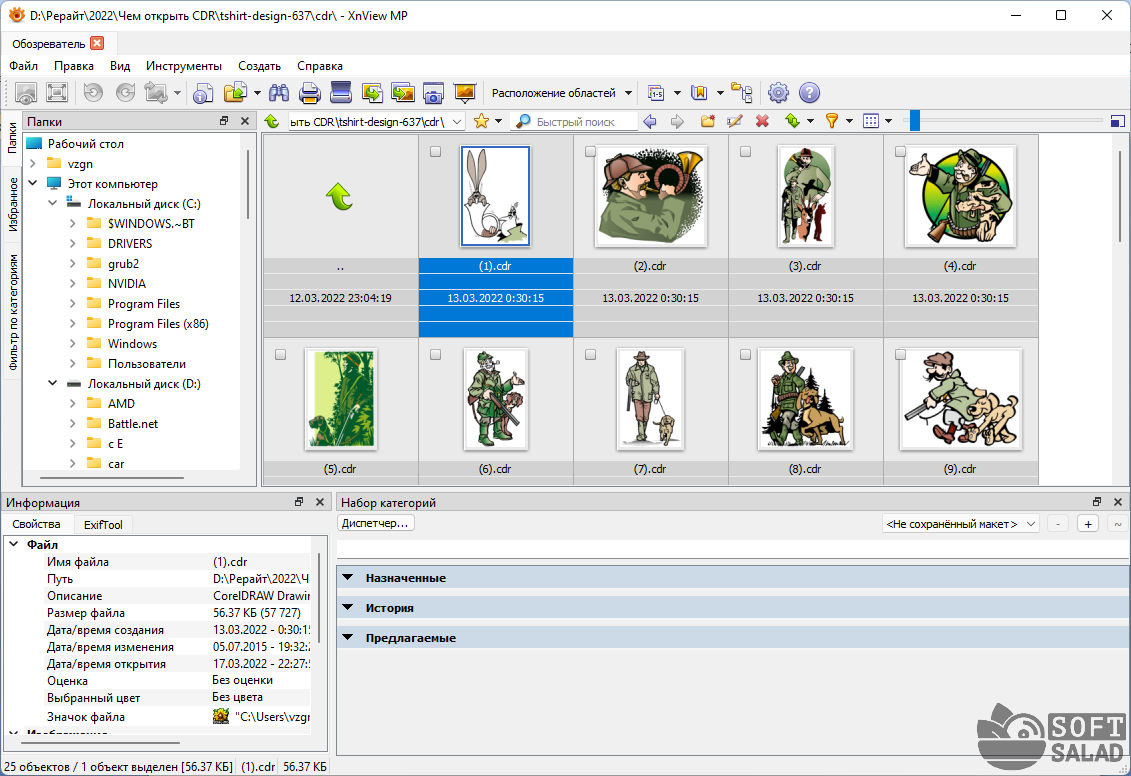The width and height of the screenshot is (1131, 776).
Task: Click the Open with folder icon
Action: click(235, 92)
